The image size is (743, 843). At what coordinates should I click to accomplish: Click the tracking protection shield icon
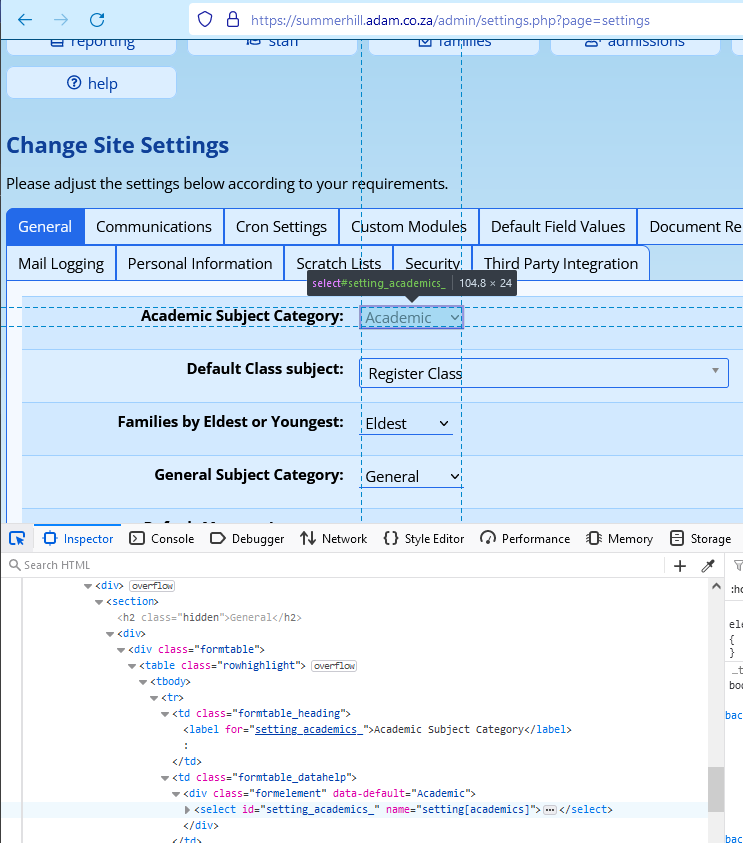(x=205, y=20)
